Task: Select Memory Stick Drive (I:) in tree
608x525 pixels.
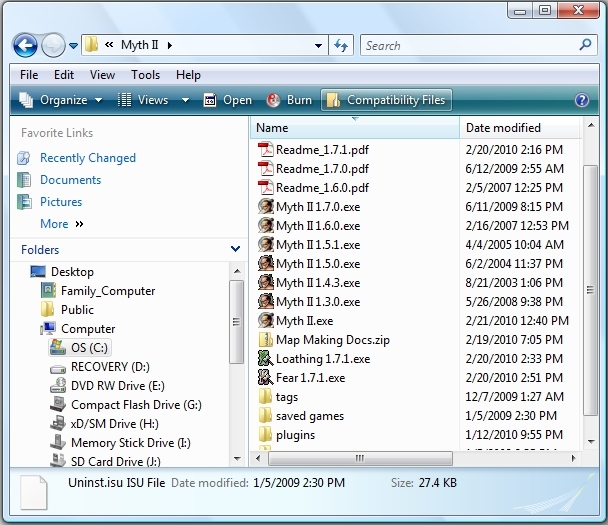Action: click(x=131, y=443)
